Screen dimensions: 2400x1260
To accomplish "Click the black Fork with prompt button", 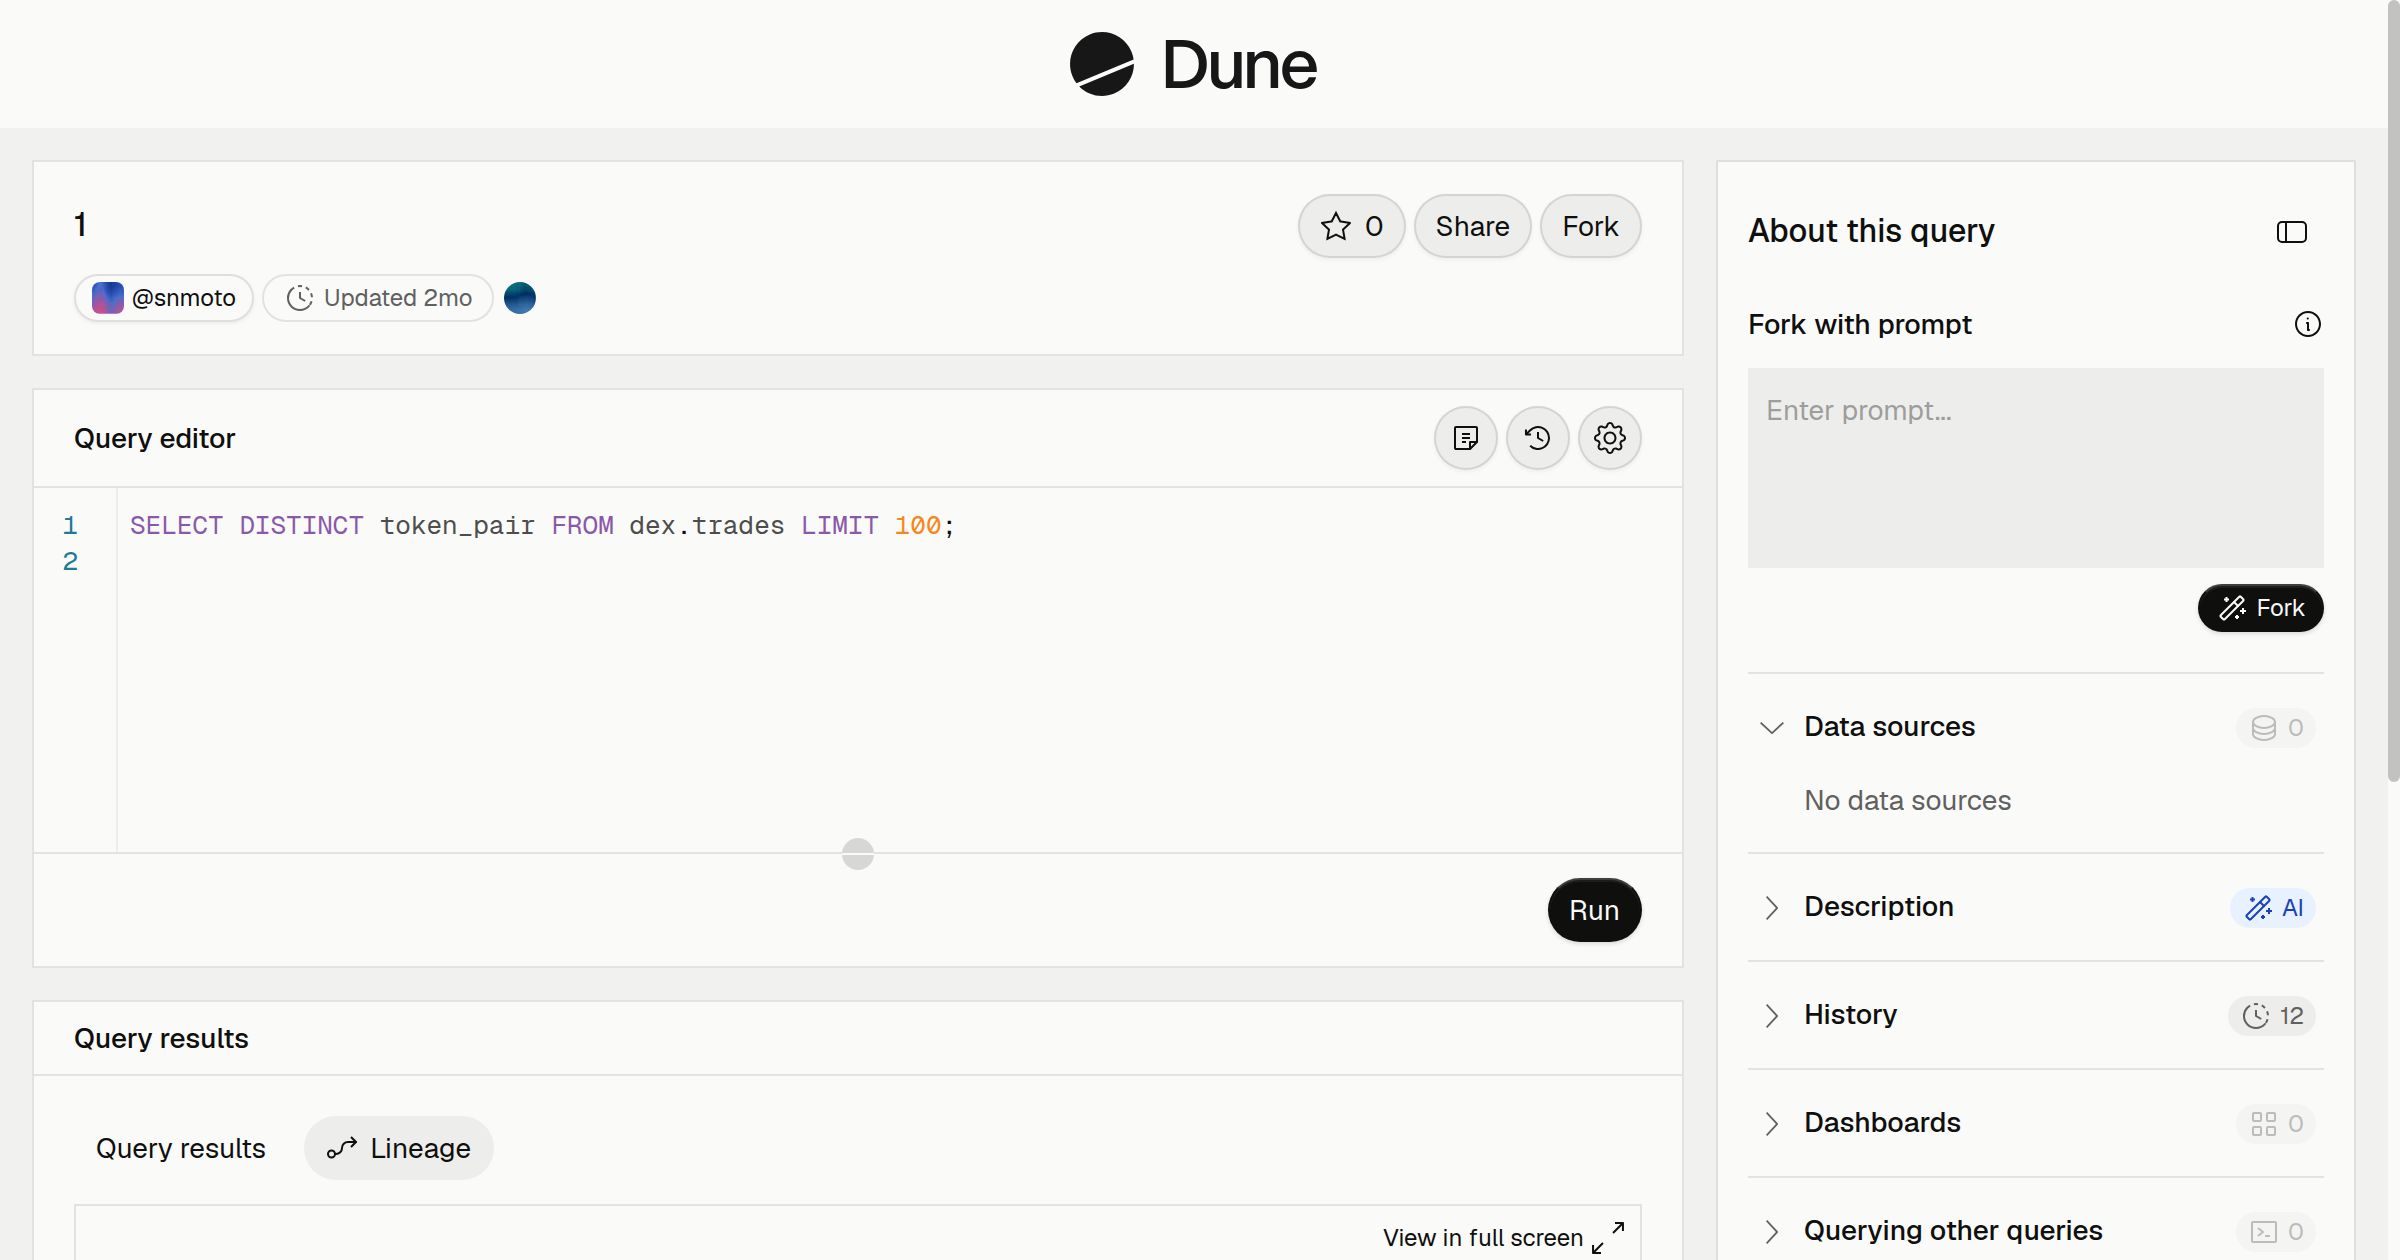I will coord(2260,608).
